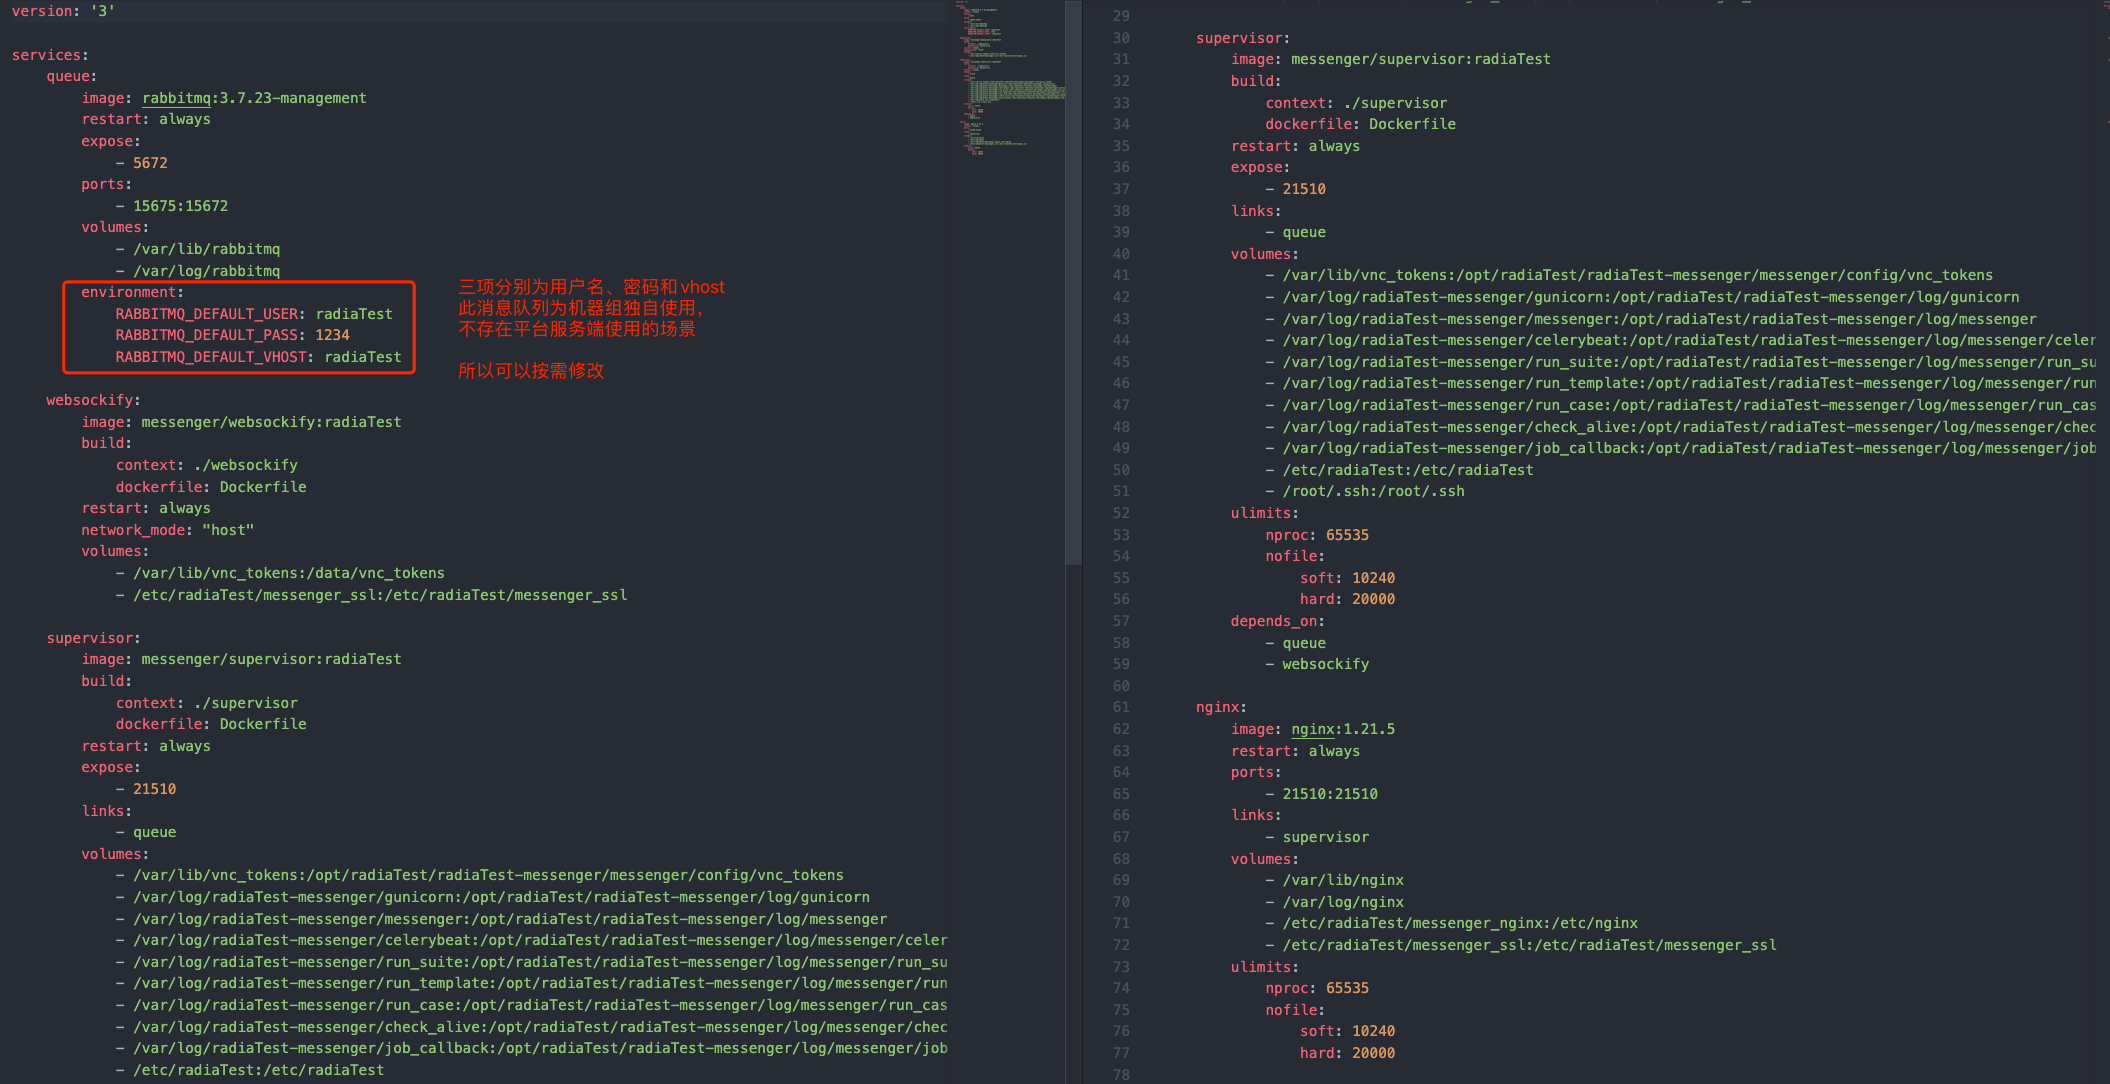Click the version key in the first line
Image resolution: width=2110 pixels, height=1084 pixels.
point(41,11)
